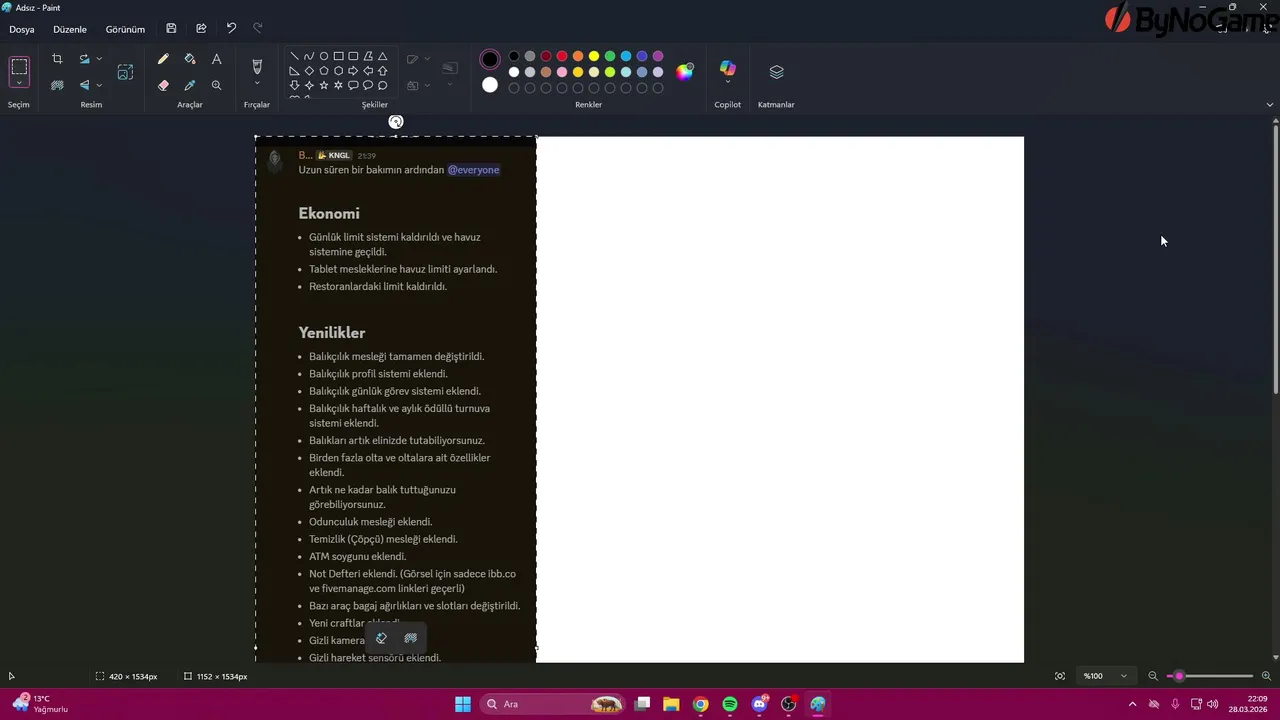Open Discord from the taskbar
Viewport: 1280px width, 720px height.
click(x=759, y=704)
